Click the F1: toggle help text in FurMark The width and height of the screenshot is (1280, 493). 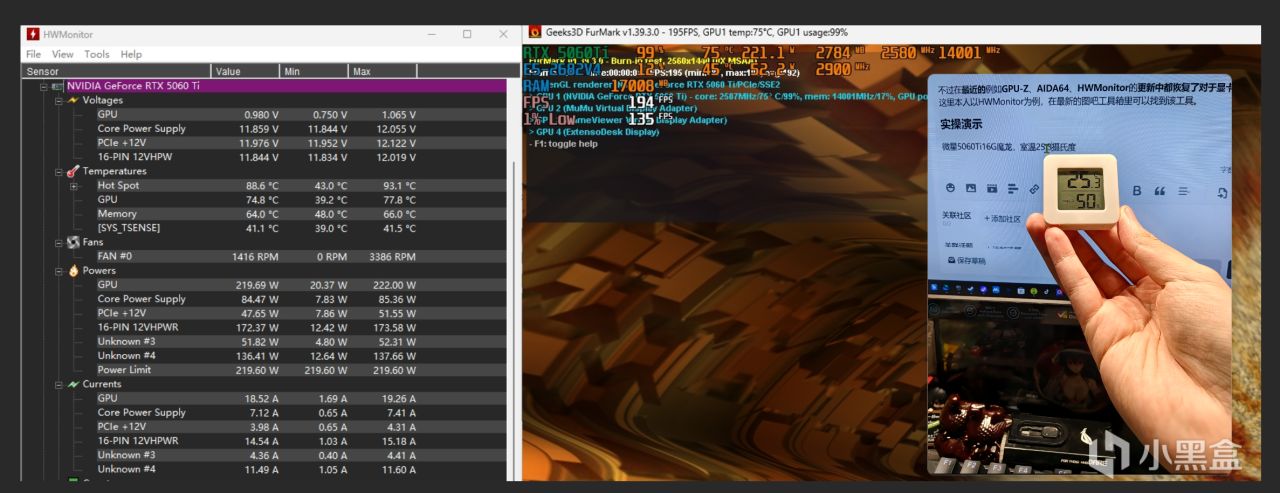563,144
